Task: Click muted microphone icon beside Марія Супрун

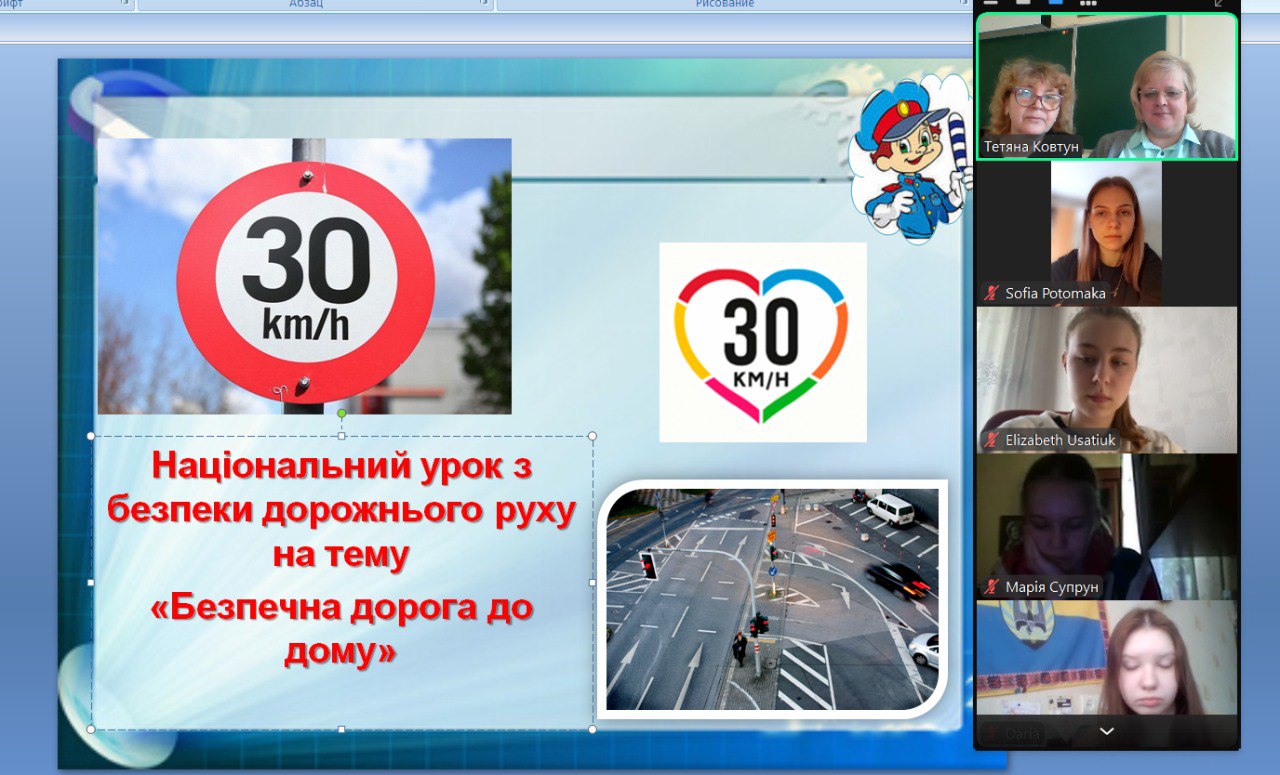Action: [991, 586]
